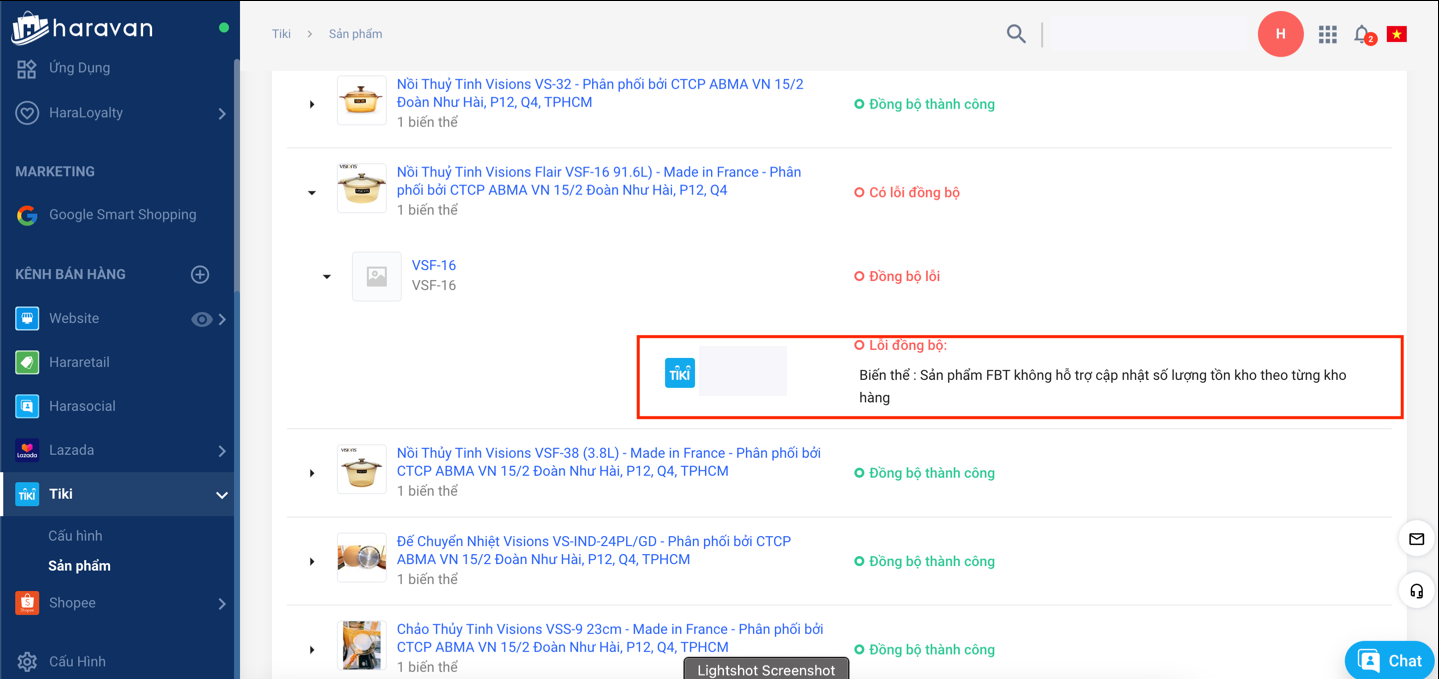This screenshot has height=679, width=1439.
Task: Click the Tiki logo in sync error row
Action: click(680, 374)
